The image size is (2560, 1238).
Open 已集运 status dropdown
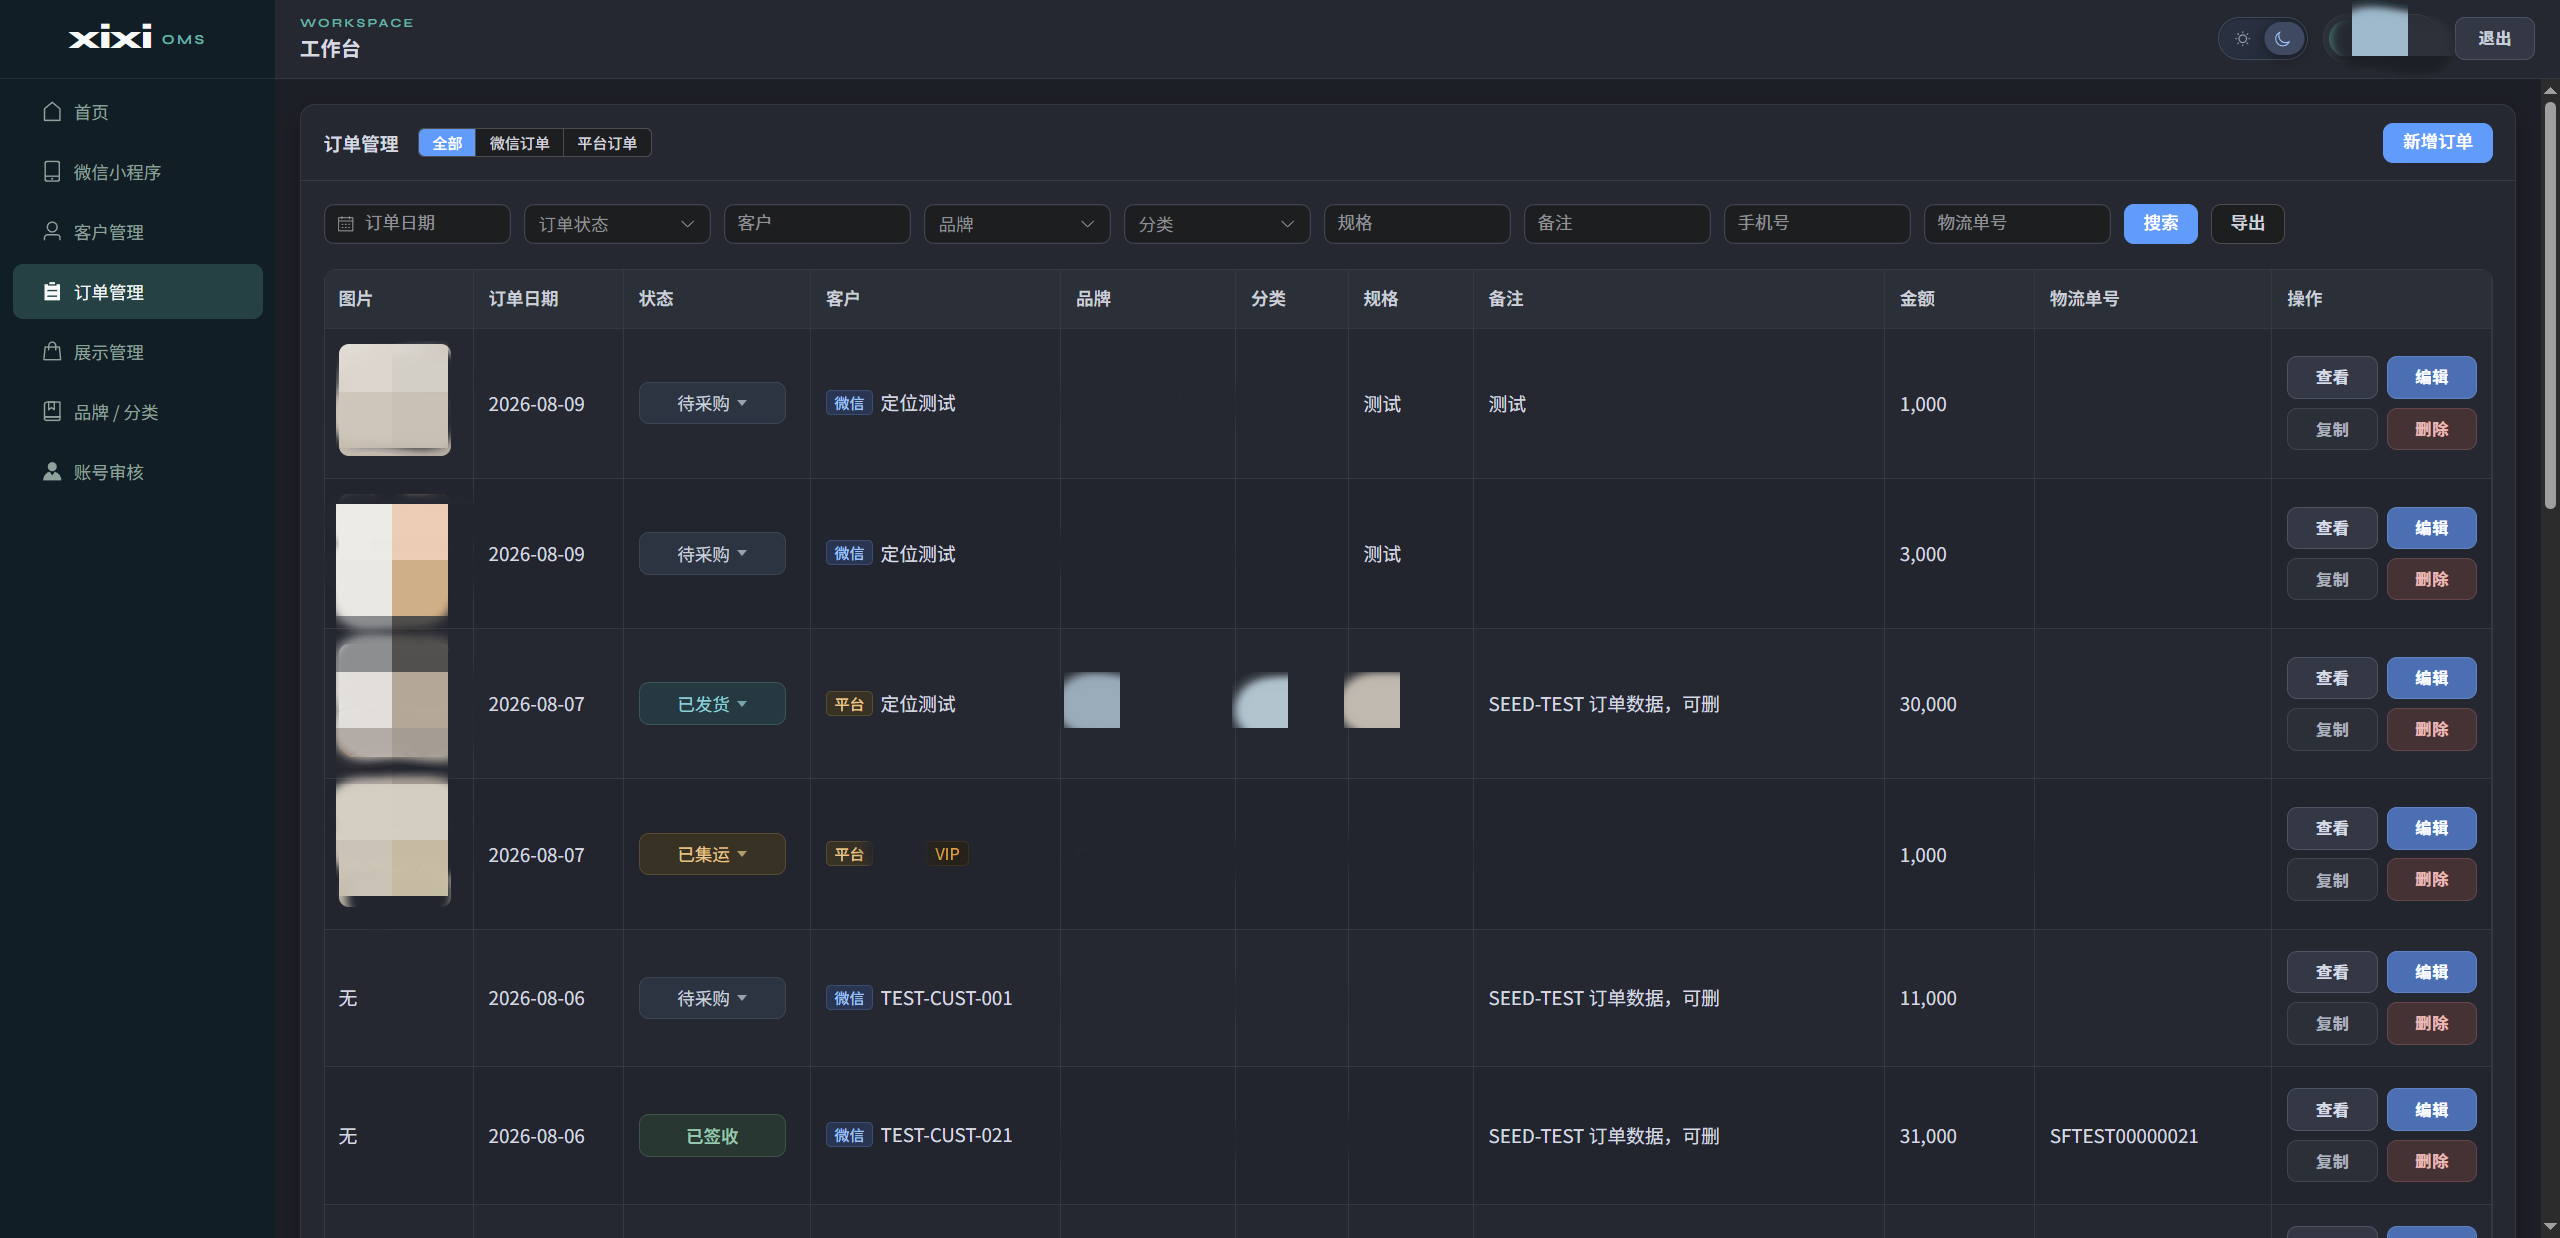pyautogui.click(x=712, y=854)
